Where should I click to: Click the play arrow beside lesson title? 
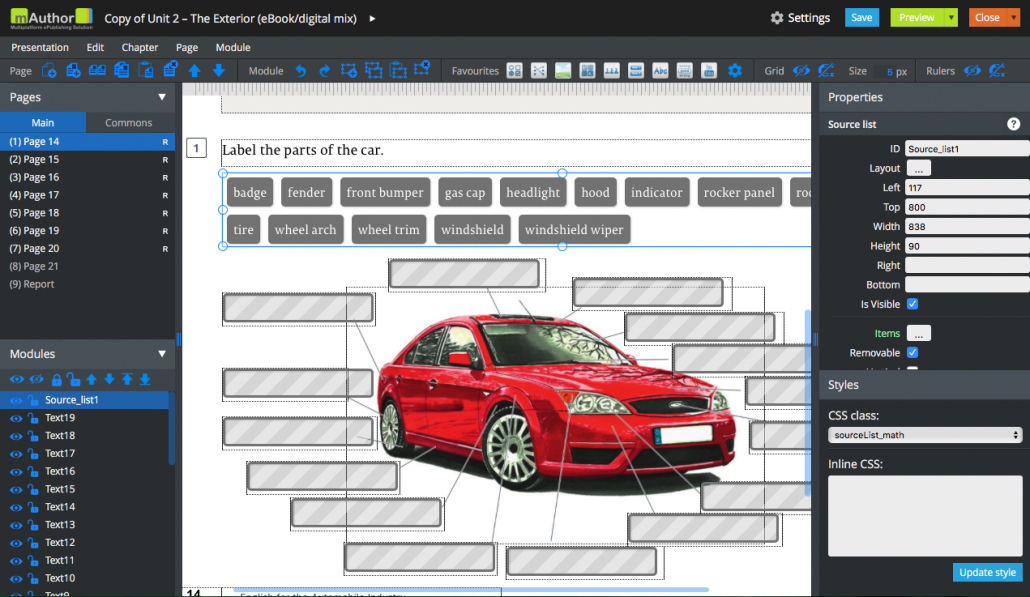coord(372,18)
